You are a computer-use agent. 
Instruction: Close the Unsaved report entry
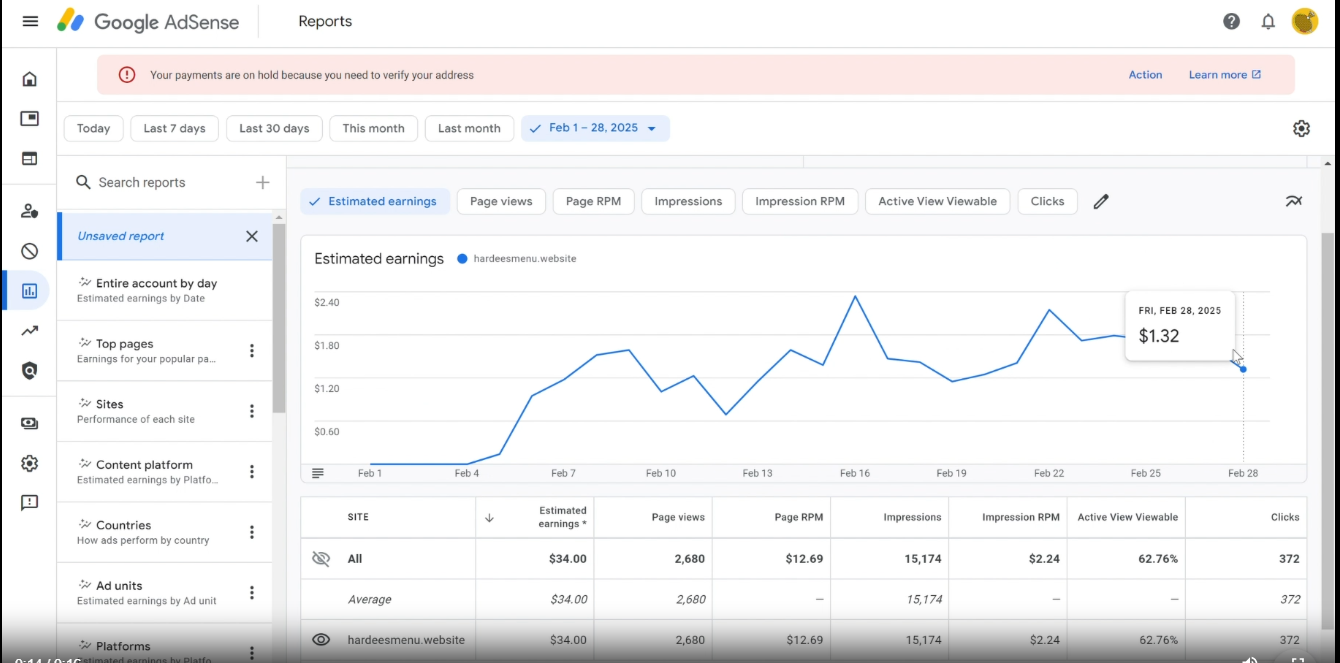click(x=252, y=236)
